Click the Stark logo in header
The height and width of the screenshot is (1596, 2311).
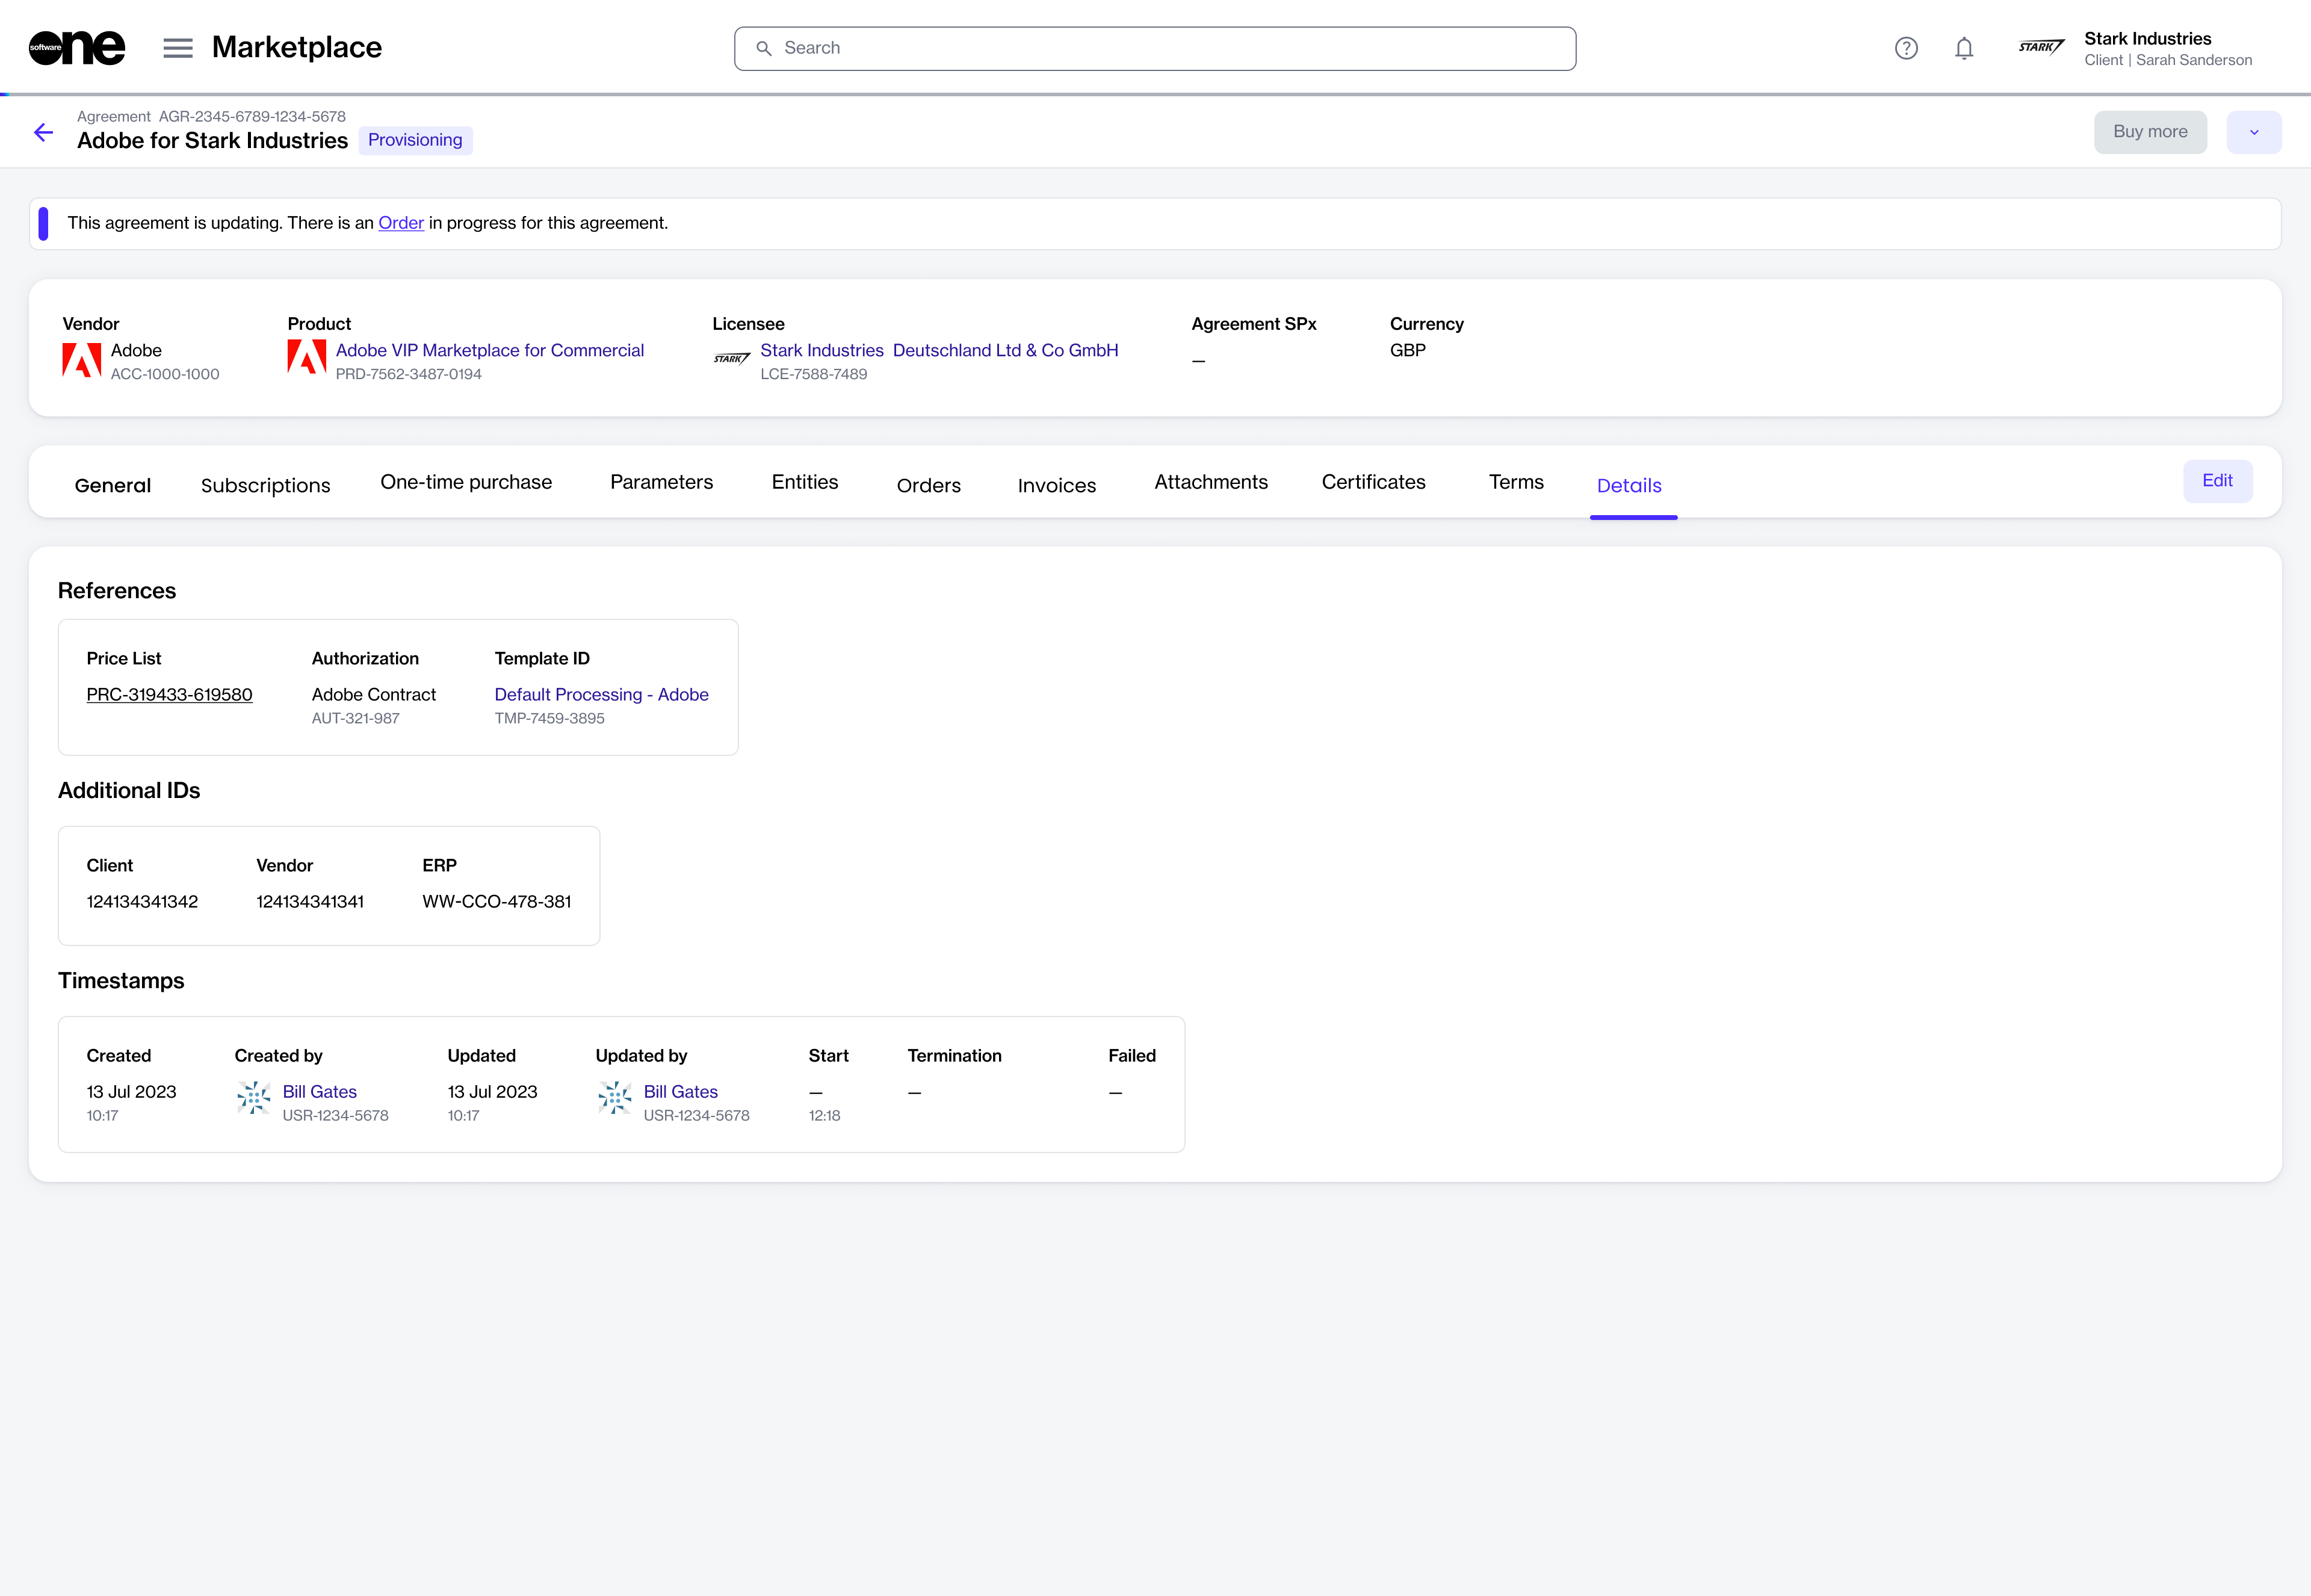point(2041,48)
